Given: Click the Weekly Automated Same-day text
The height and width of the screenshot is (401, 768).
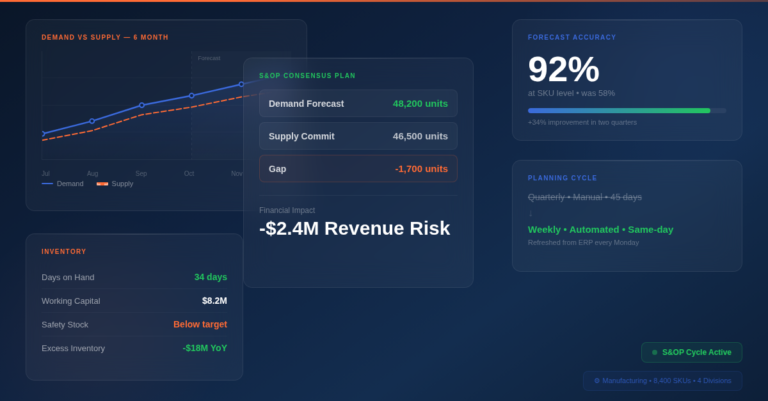Looking at the screenshot, I should coord(600,229).
